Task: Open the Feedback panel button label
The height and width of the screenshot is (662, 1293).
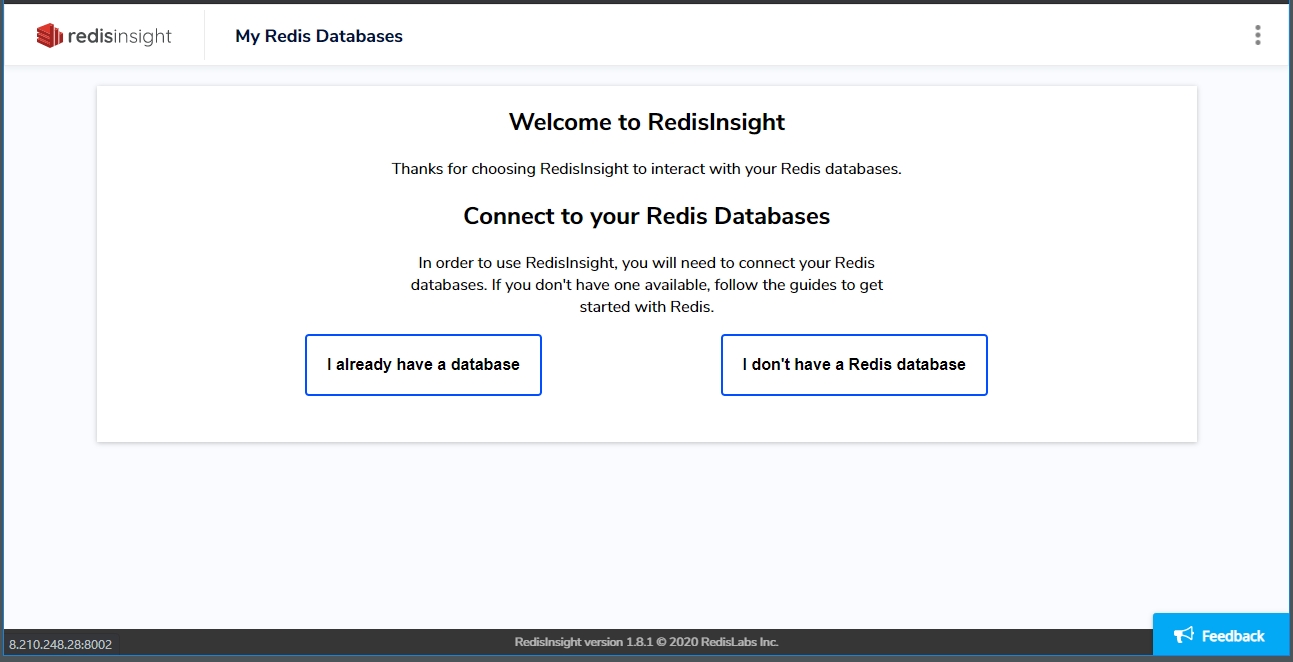Action: click(1232, 636)
